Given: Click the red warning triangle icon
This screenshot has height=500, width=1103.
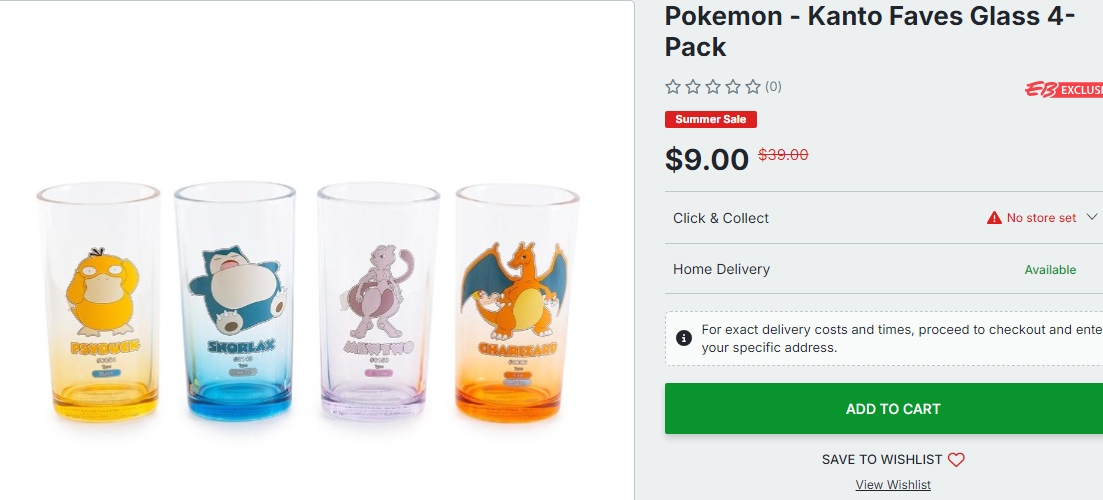Looking at the screenshot, I should 994,218.
